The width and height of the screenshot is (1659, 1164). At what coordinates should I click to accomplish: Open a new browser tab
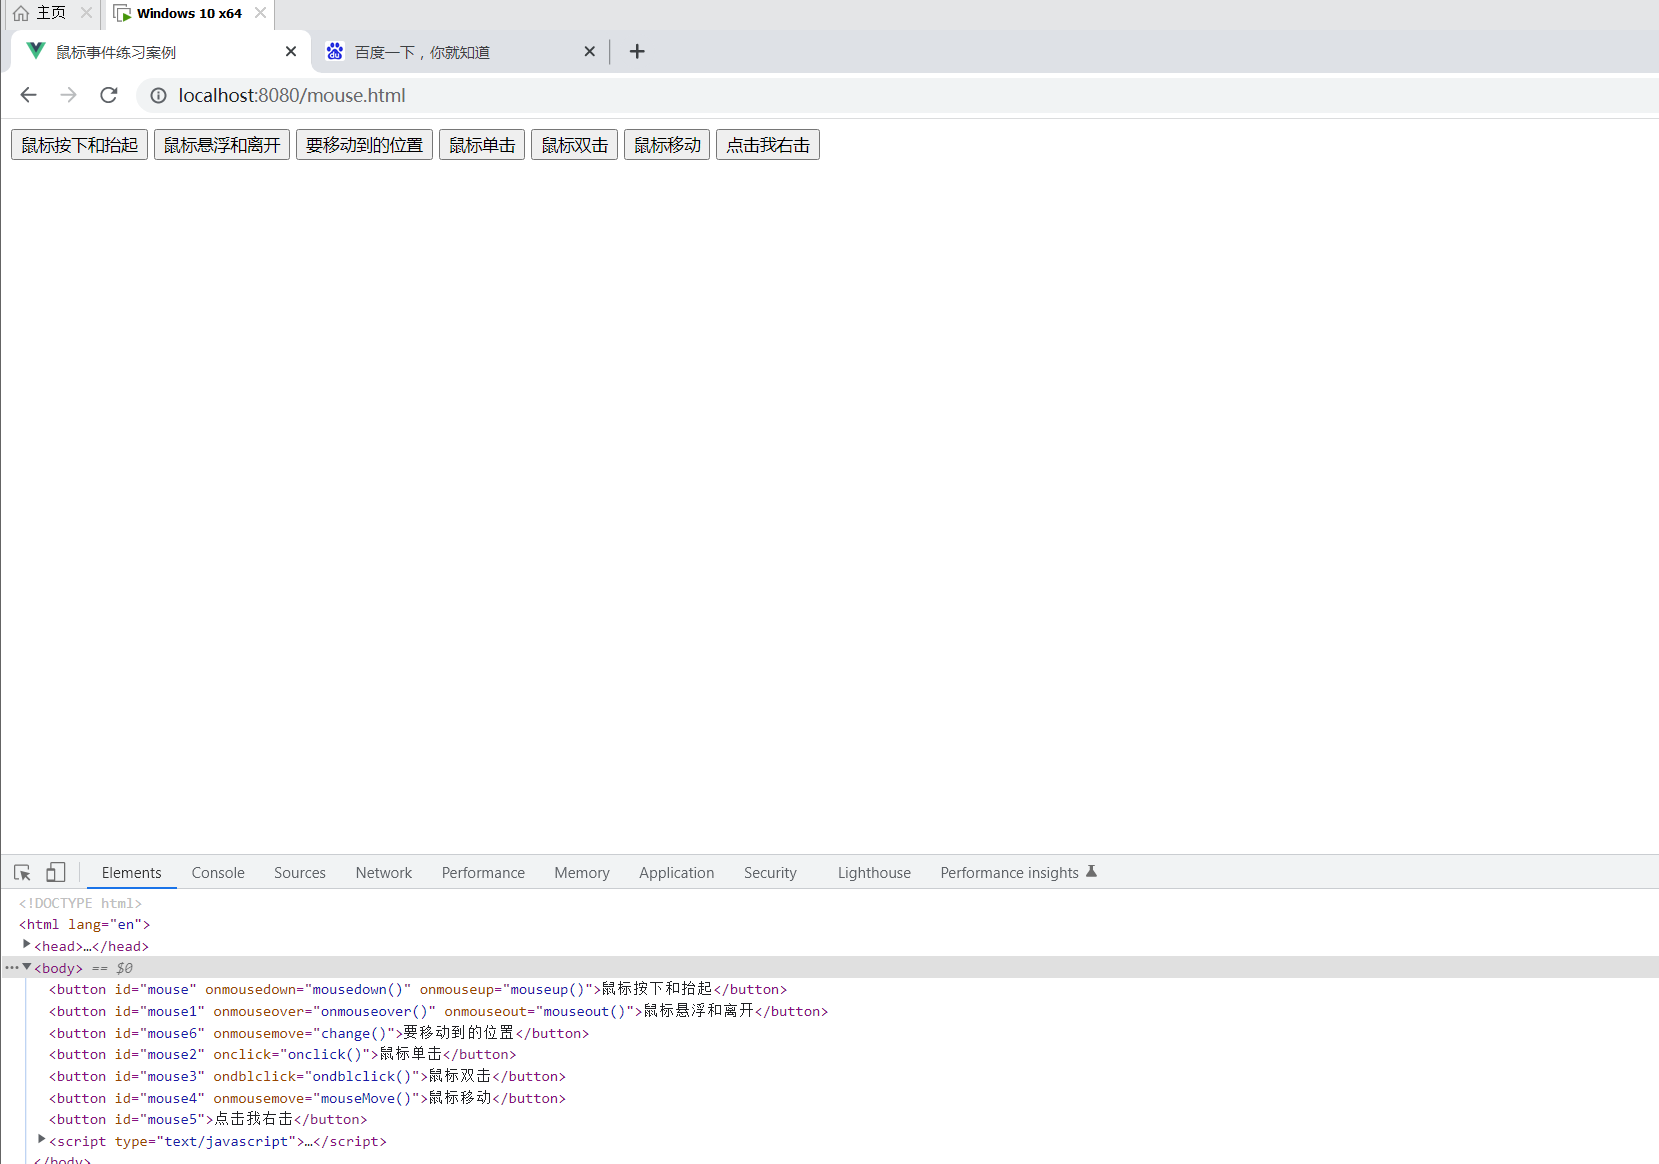click(637, 51)
